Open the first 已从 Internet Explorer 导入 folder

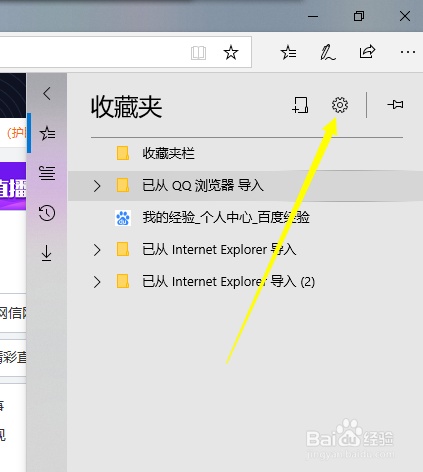[x=245, y=250]
